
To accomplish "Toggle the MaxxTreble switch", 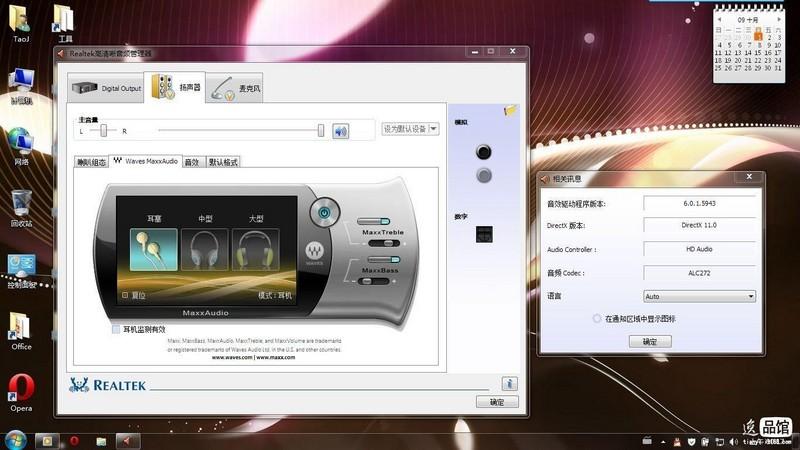I will (374, 223).
